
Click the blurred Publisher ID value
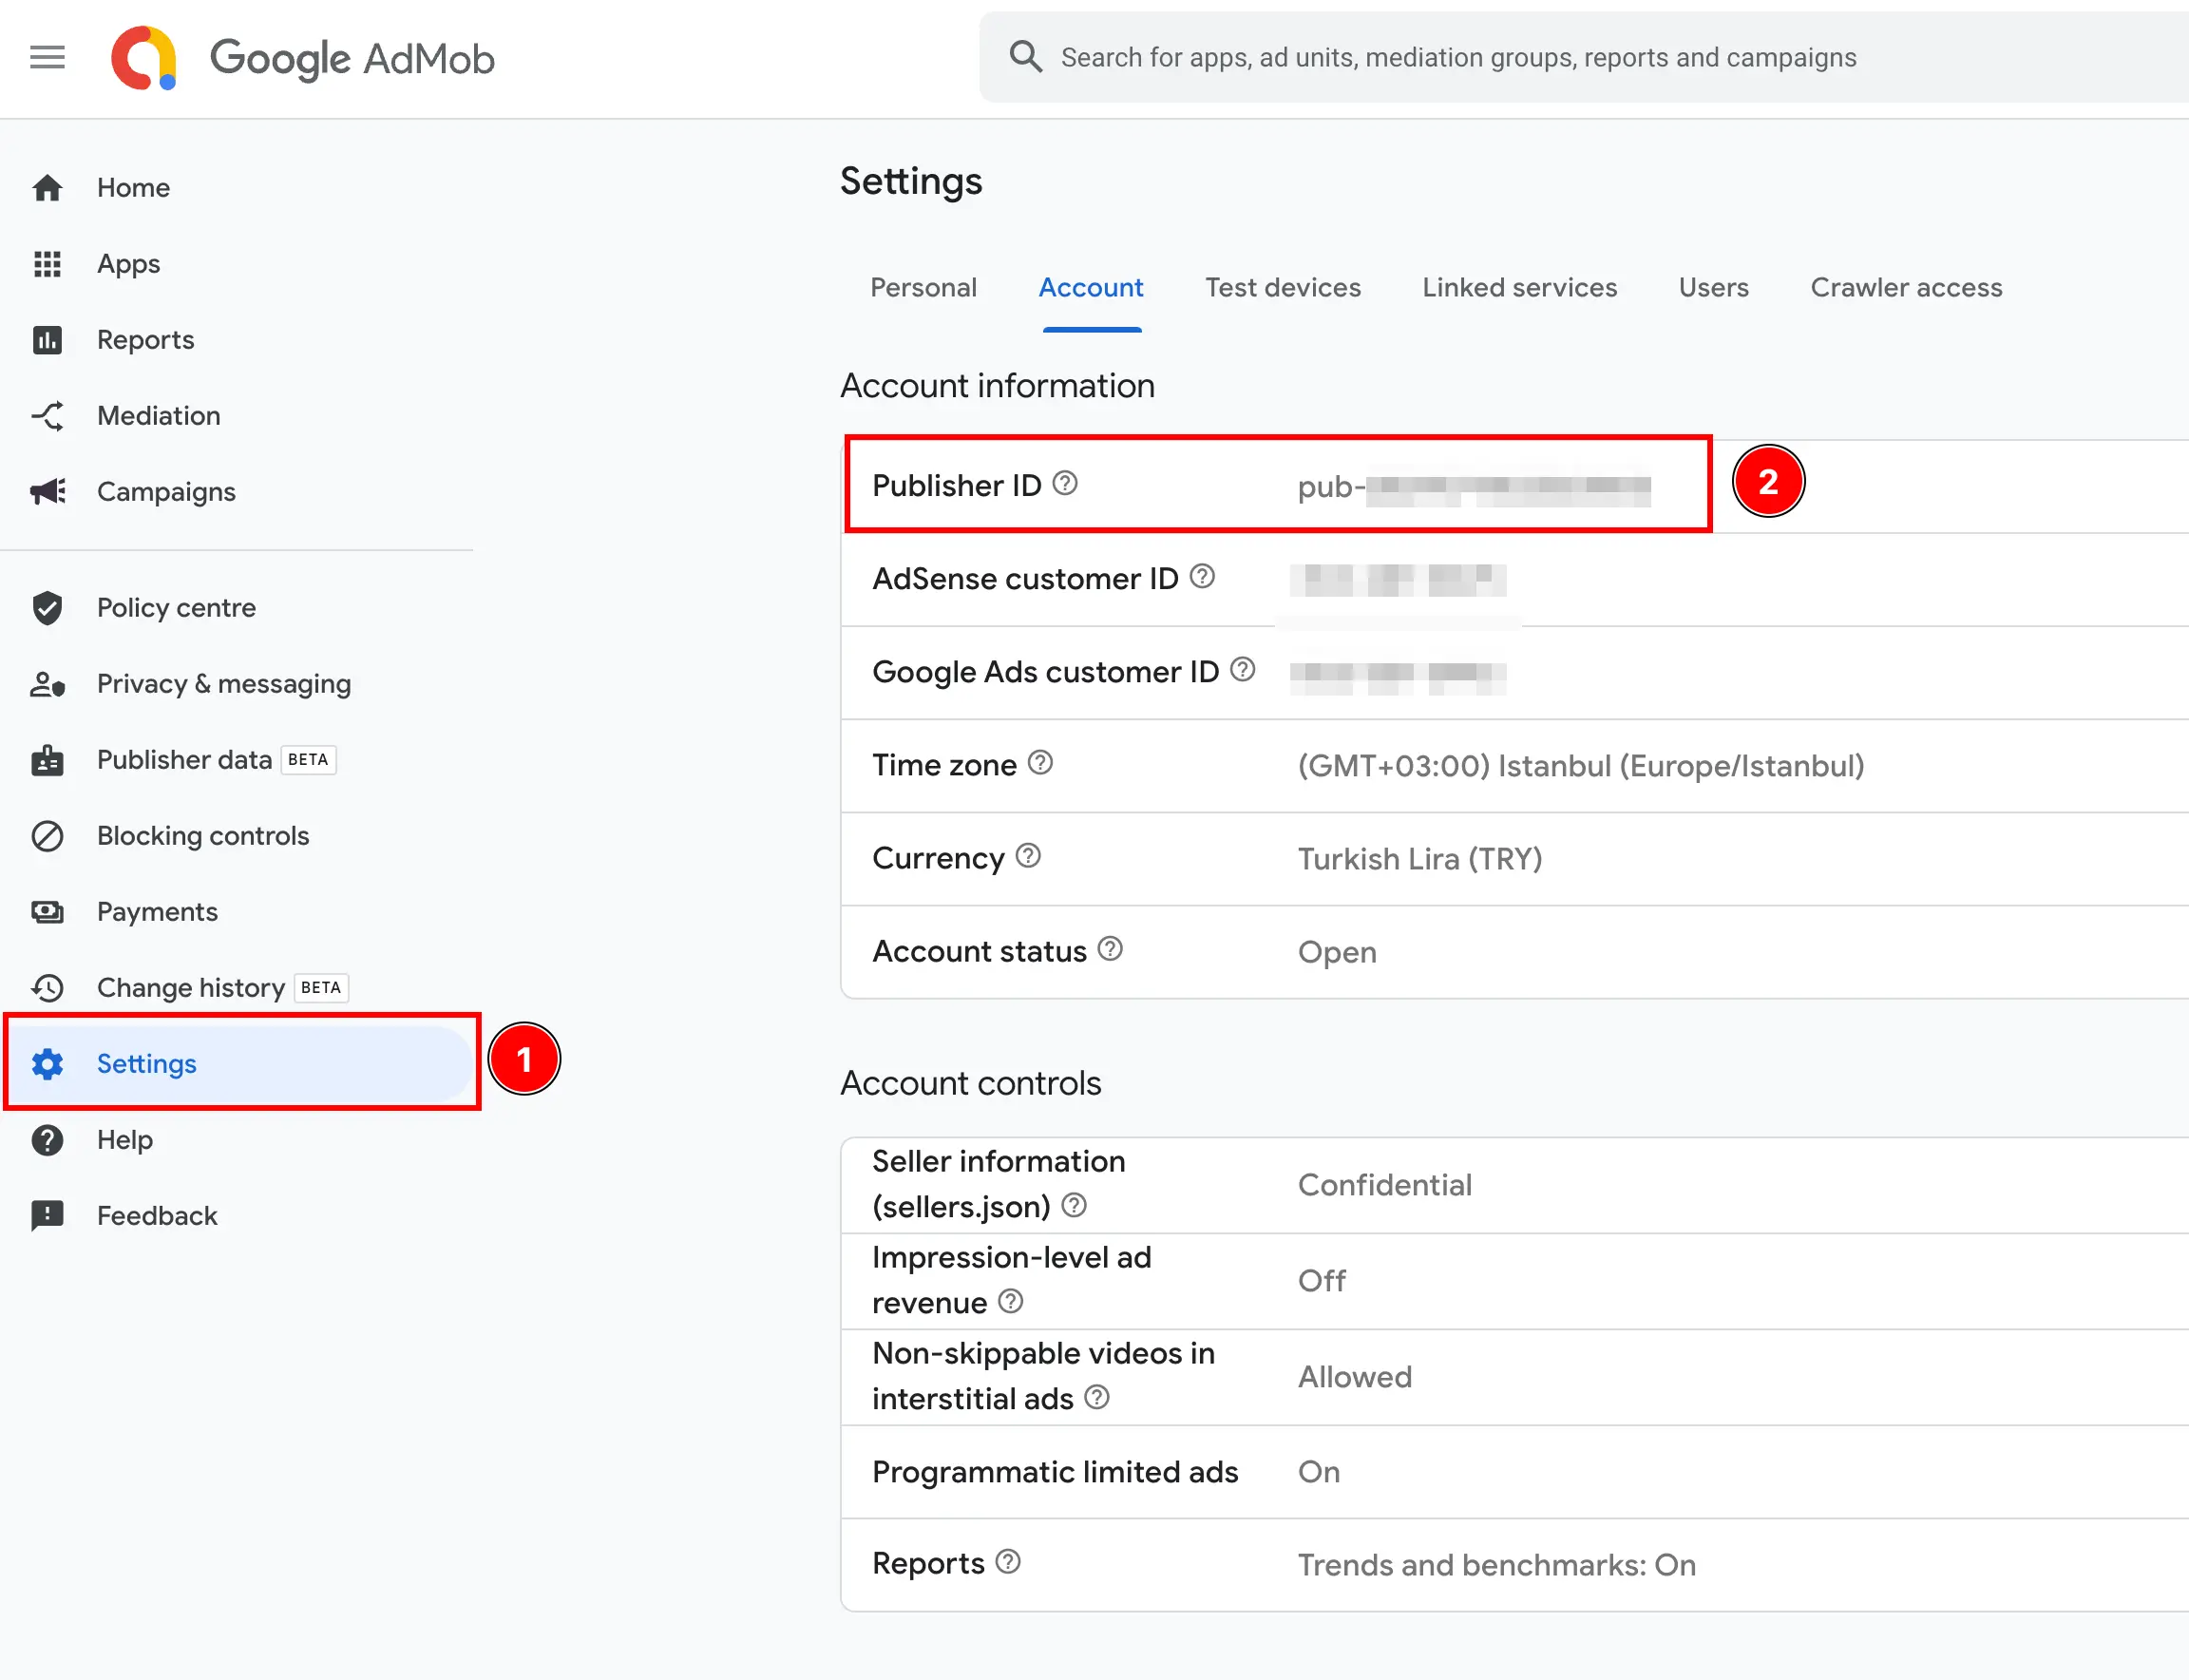(x=1474, y=487)
